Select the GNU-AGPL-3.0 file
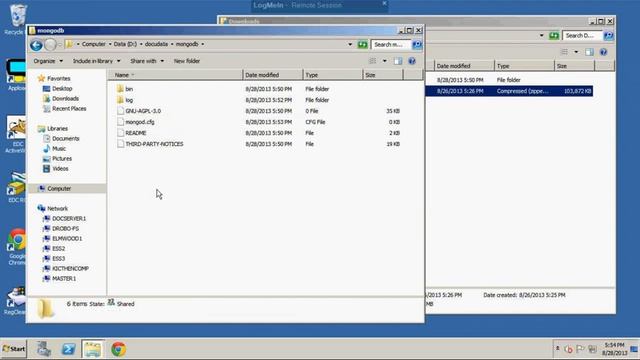This screenshot has width=640, height=360. click(143, 111)
